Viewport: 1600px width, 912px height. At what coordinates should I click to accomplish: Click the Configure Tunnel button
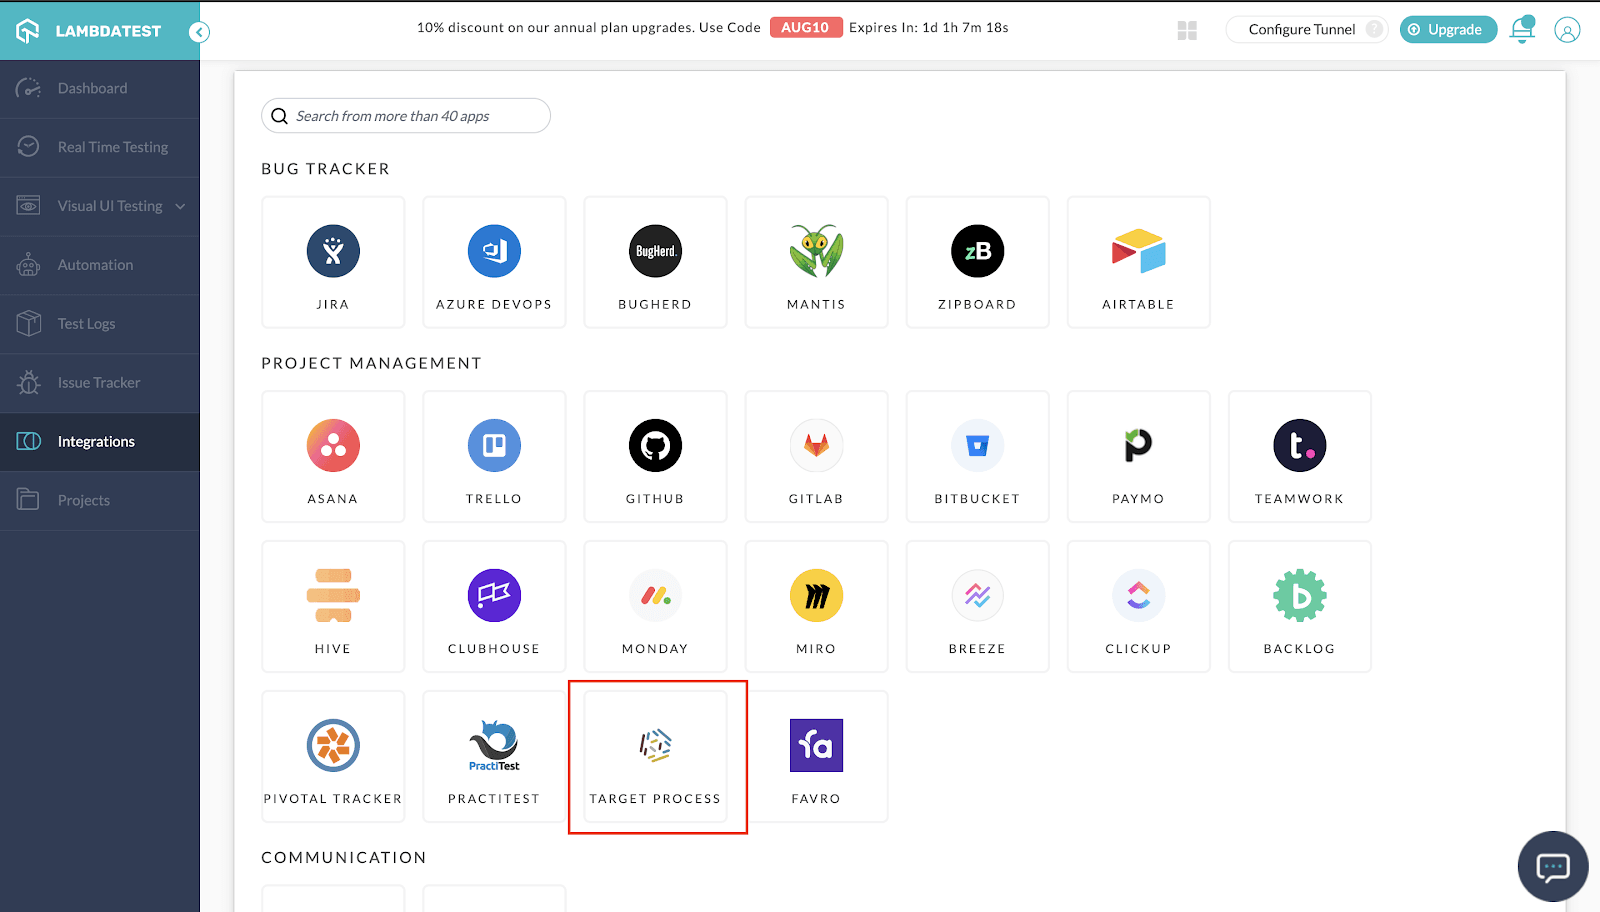[x=1299, y=29]
